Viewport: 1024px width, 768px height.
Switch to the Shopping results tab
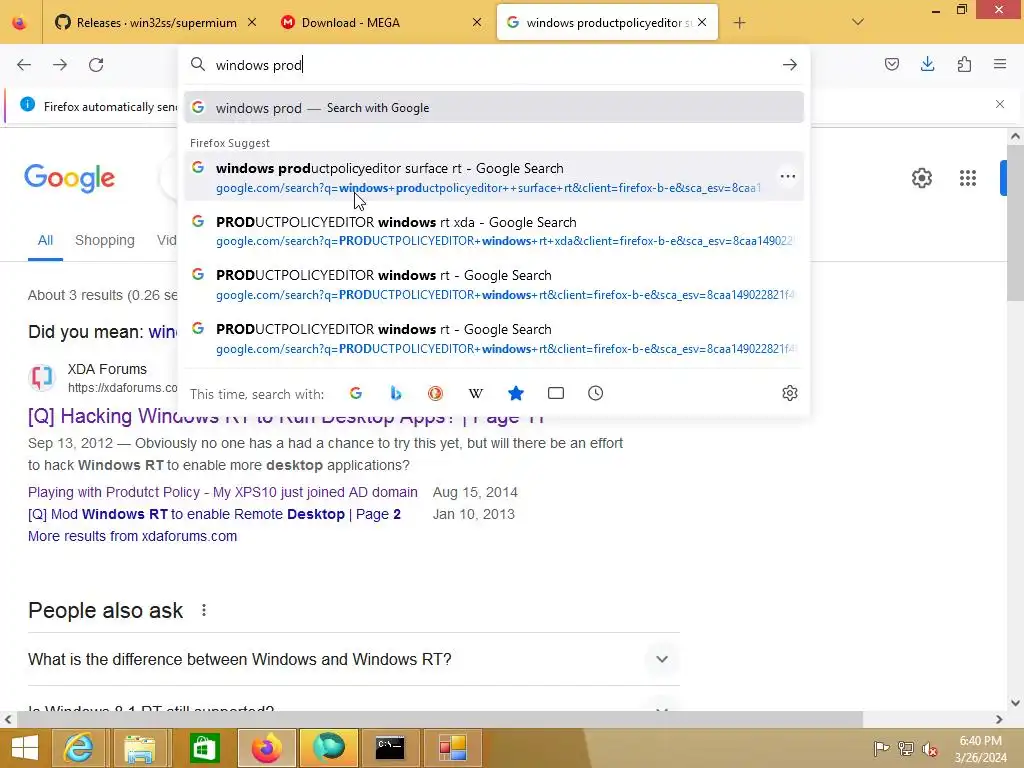(x=104, y=240)
